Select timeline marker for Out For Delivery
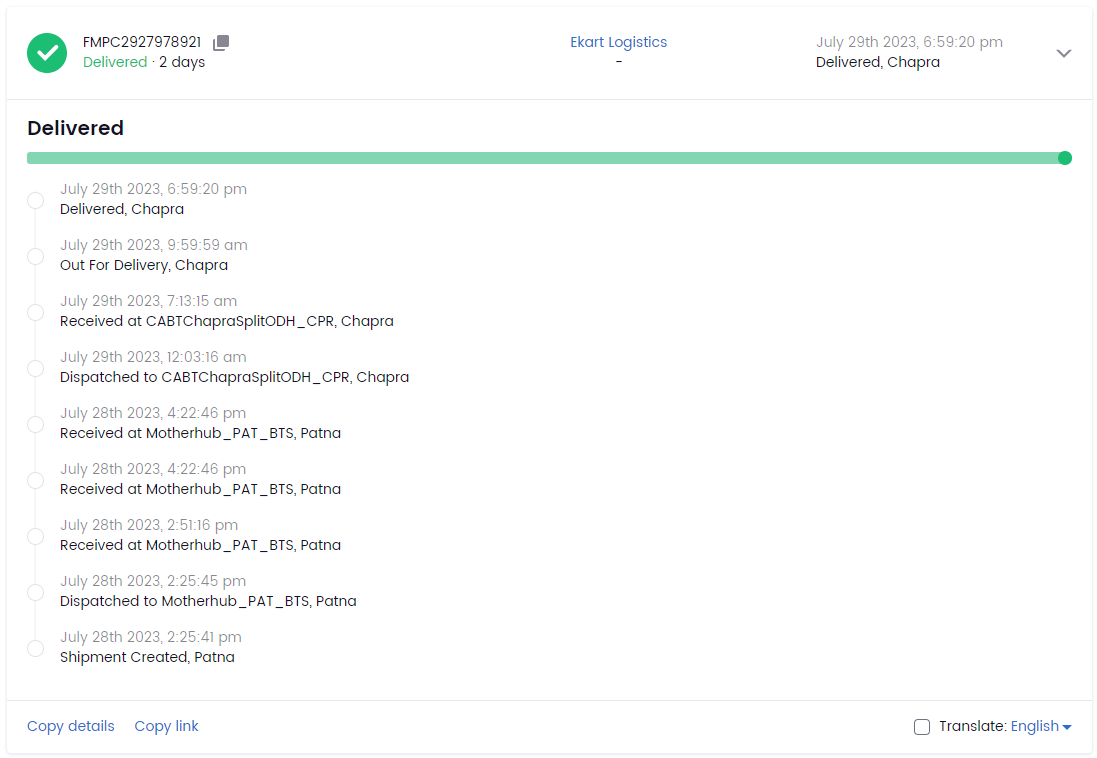This screenshot has width=1097, height=758. click(x=35, y=256)
